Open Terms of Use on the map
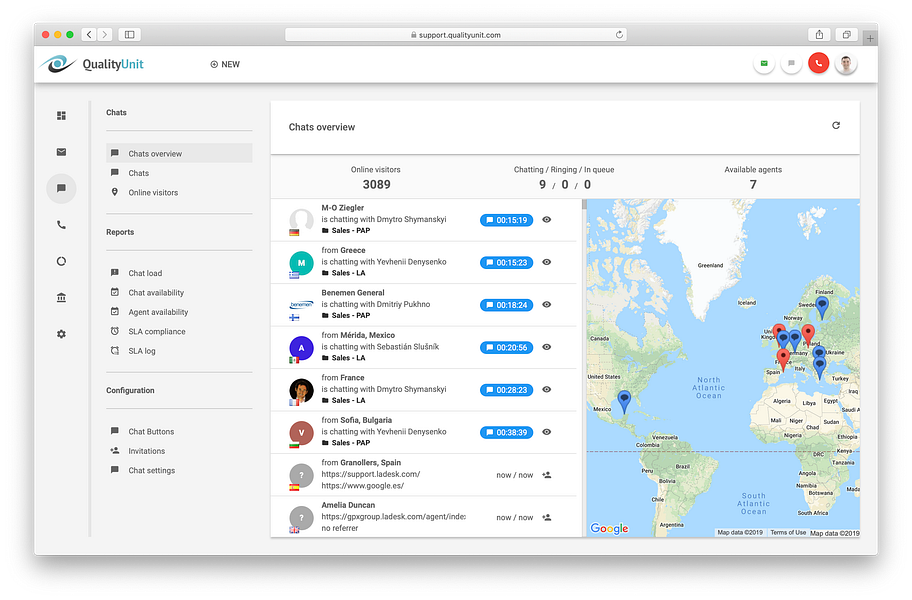 788,532
